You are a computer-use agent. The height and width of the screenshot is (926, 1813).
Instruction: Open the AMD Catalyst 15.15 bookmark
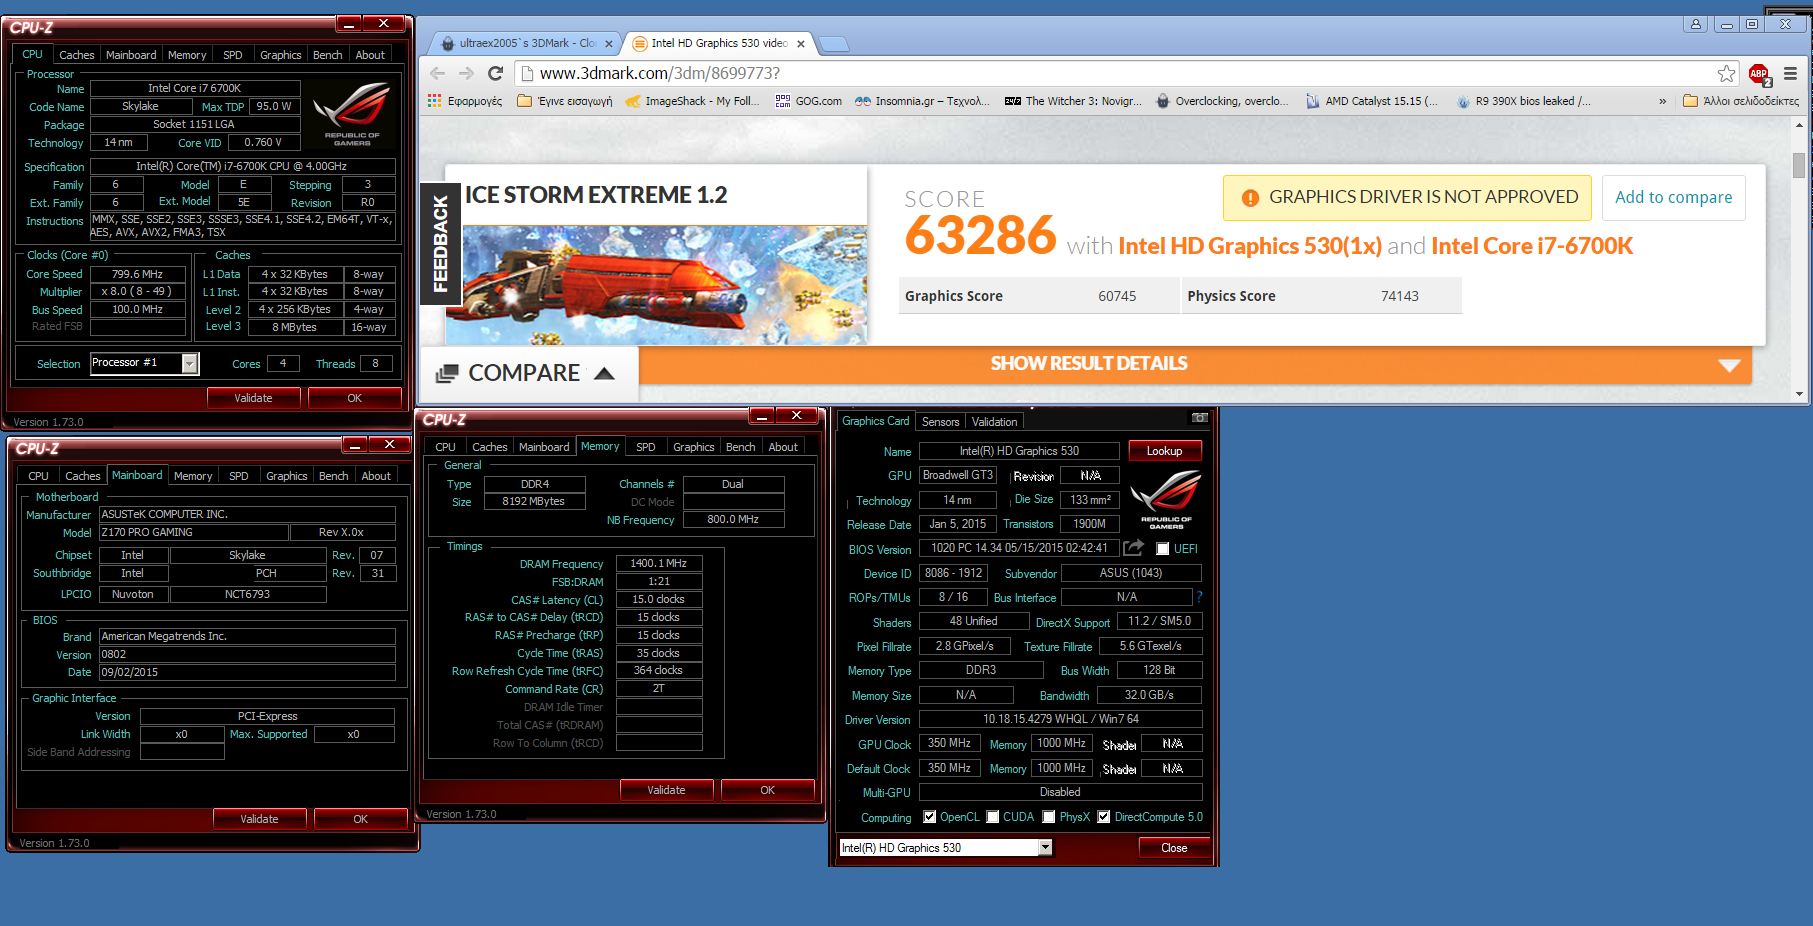(x=1371, y=101)
